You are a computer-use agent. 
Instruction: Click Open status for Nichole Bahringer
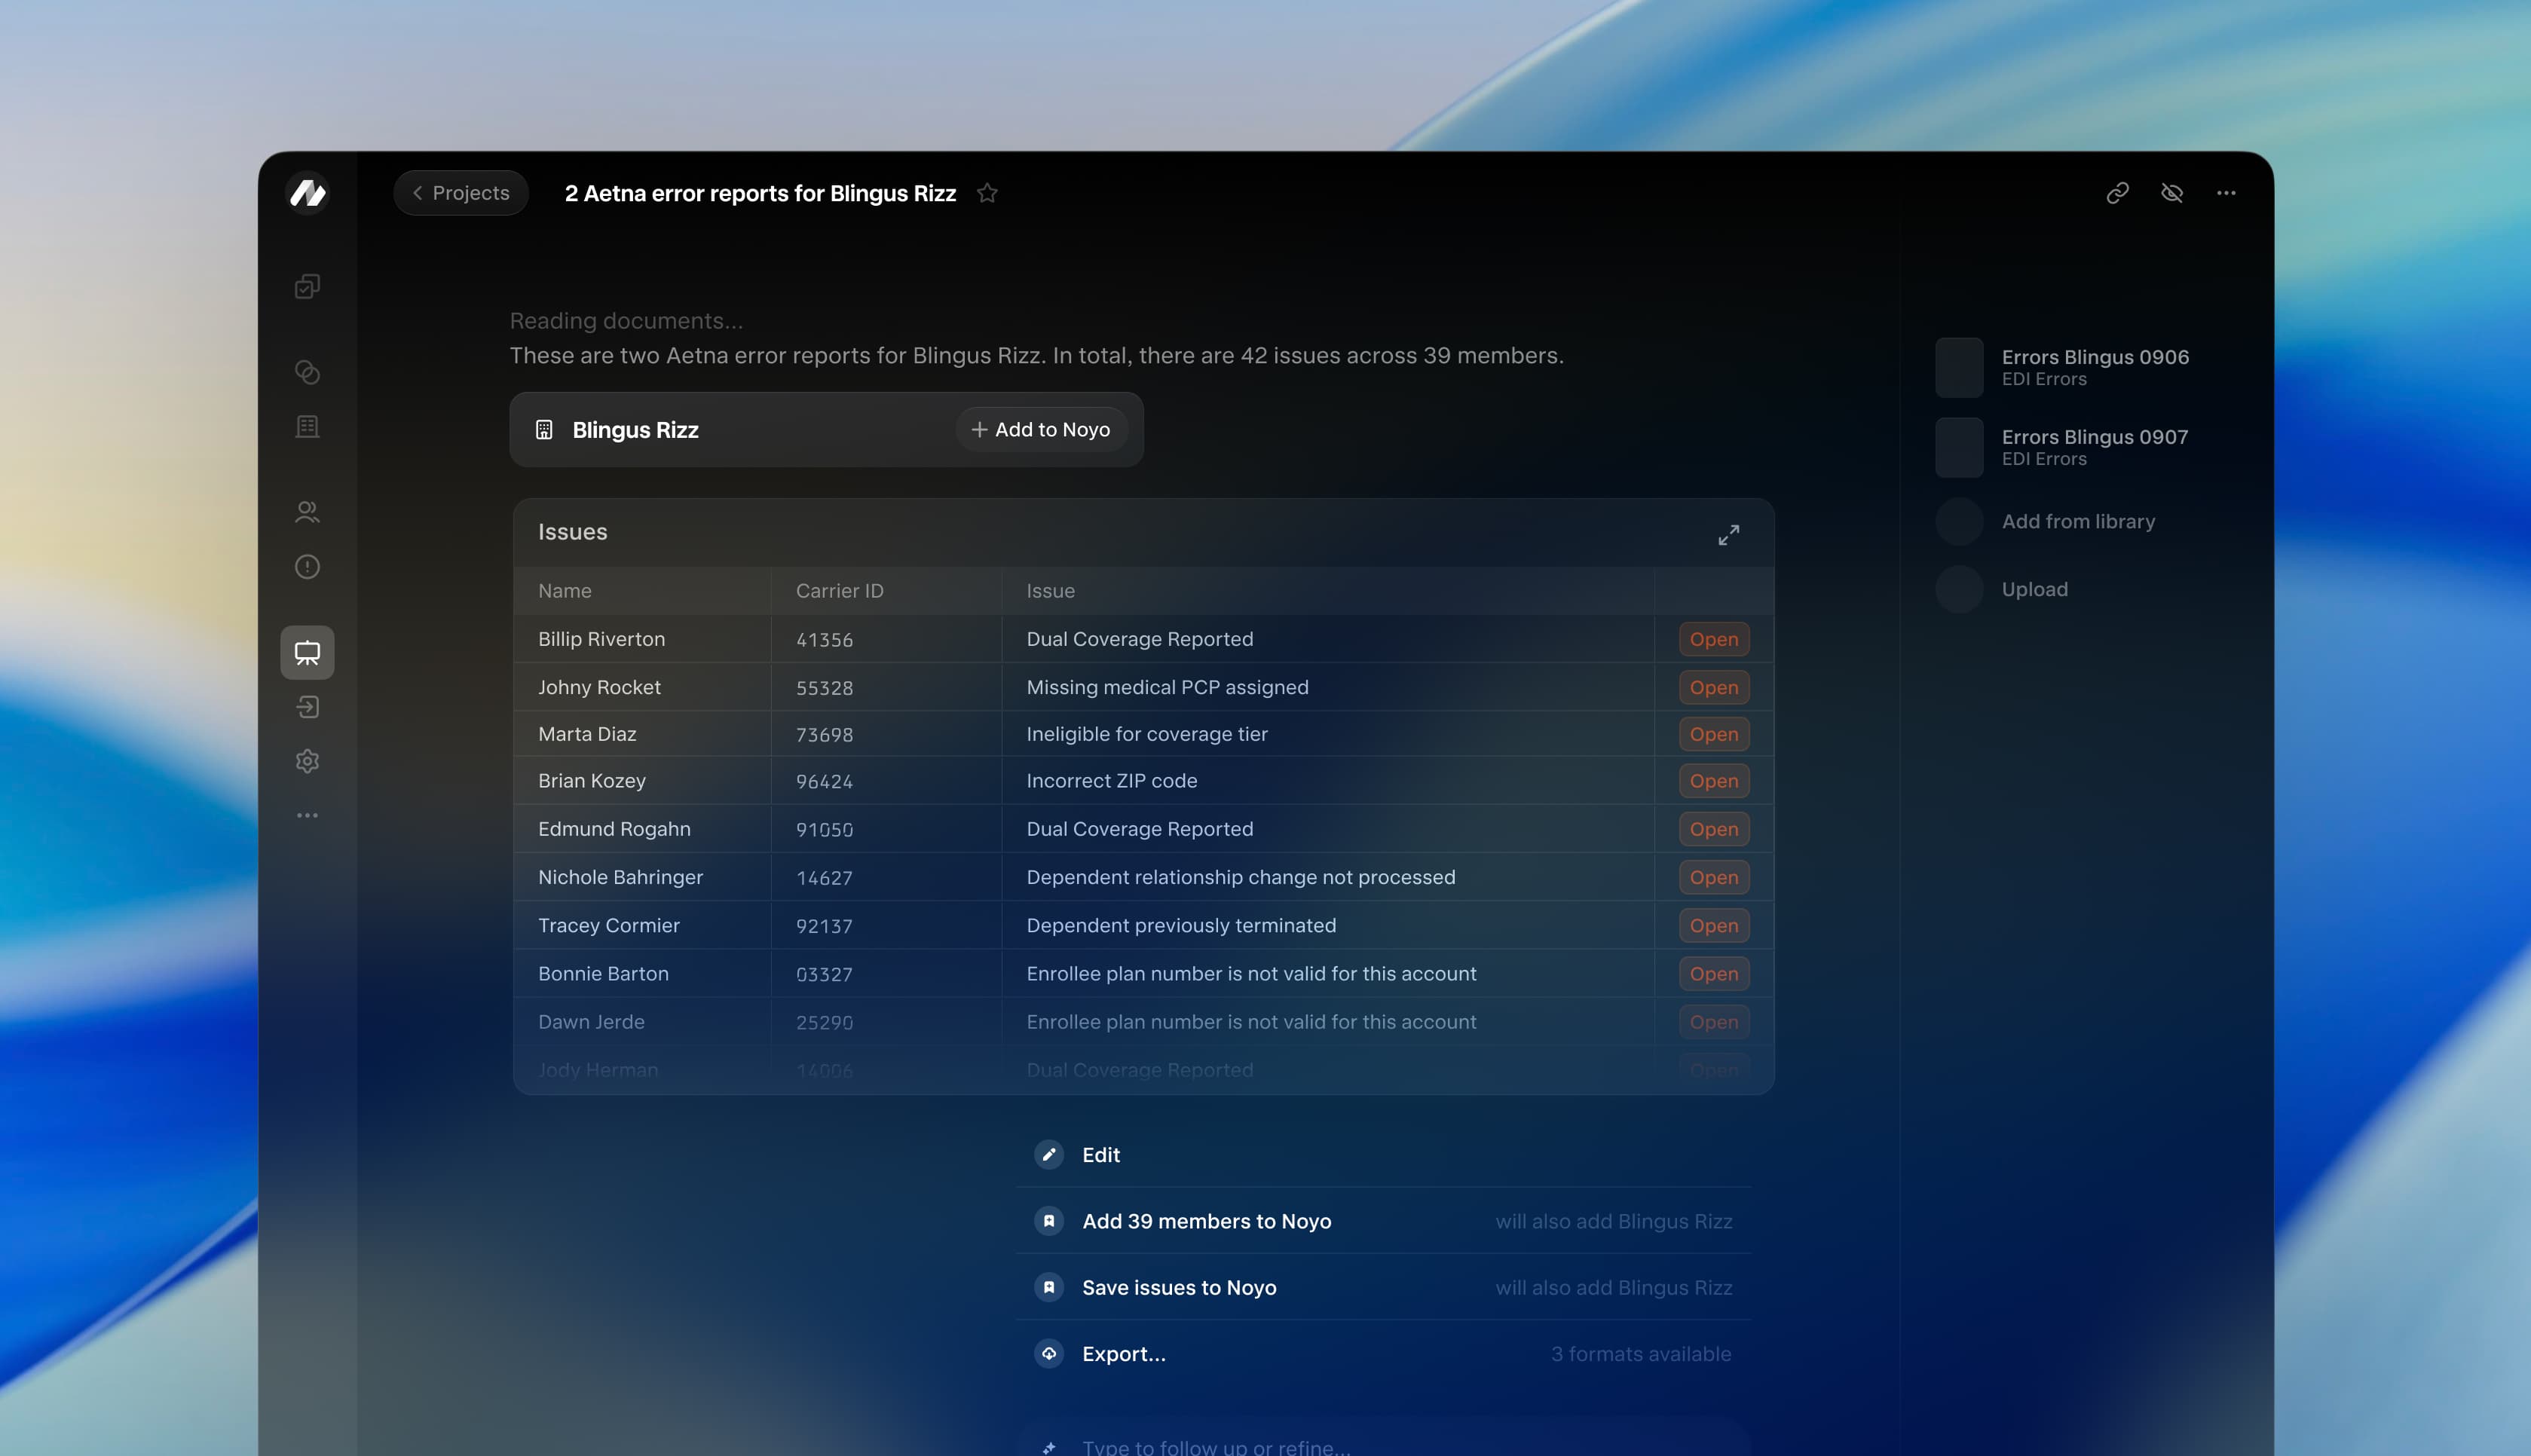pos(1714,877)
